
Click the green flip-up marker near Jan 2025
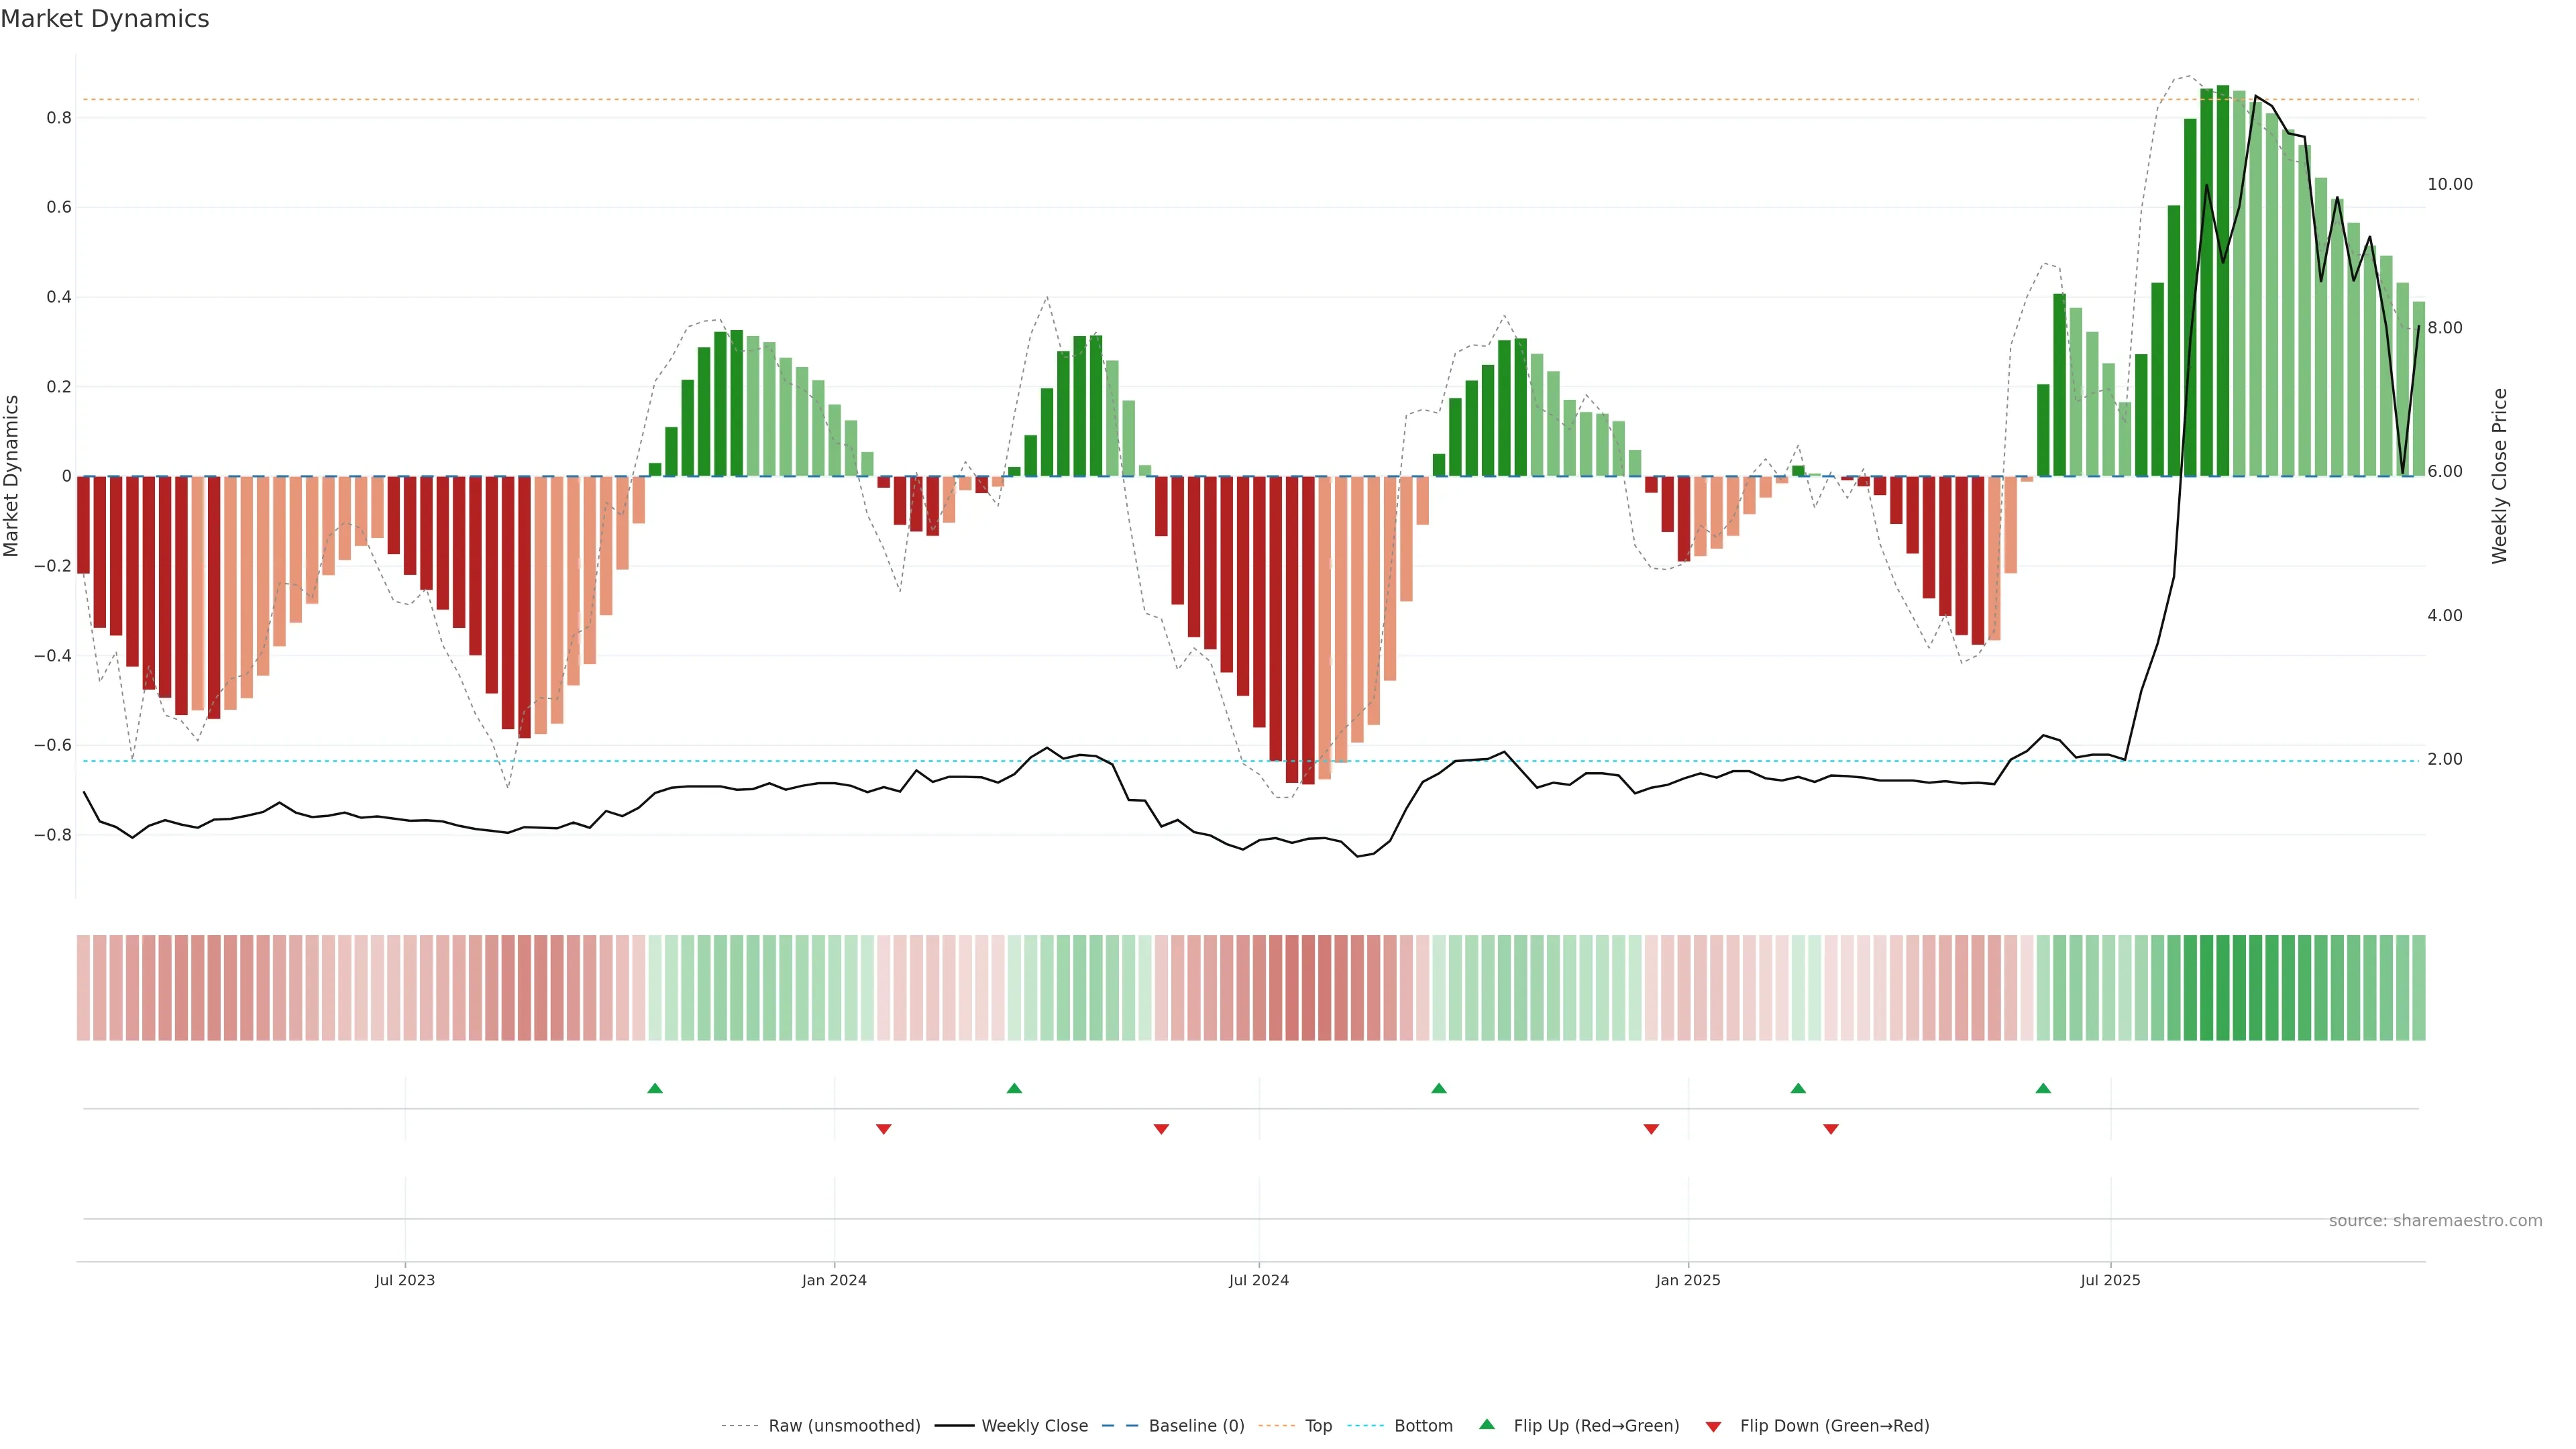(x=1798, y=1088)
